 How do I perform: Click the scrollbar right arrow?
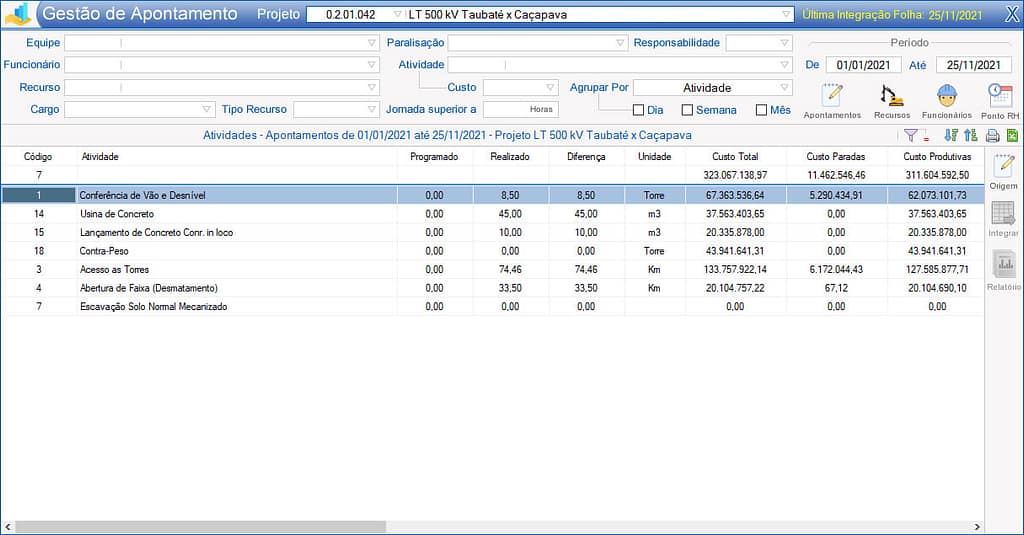coord(977,527)
